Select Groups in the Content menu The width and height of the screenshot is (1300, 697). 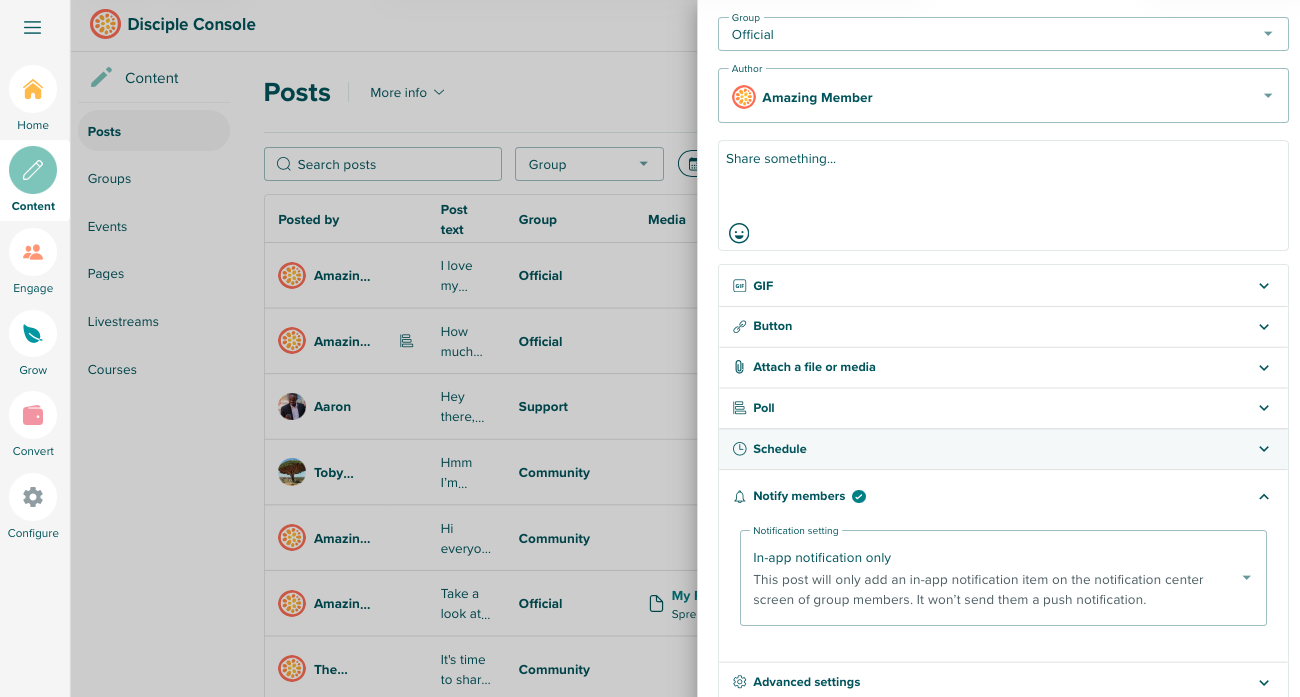coord(109,179)
